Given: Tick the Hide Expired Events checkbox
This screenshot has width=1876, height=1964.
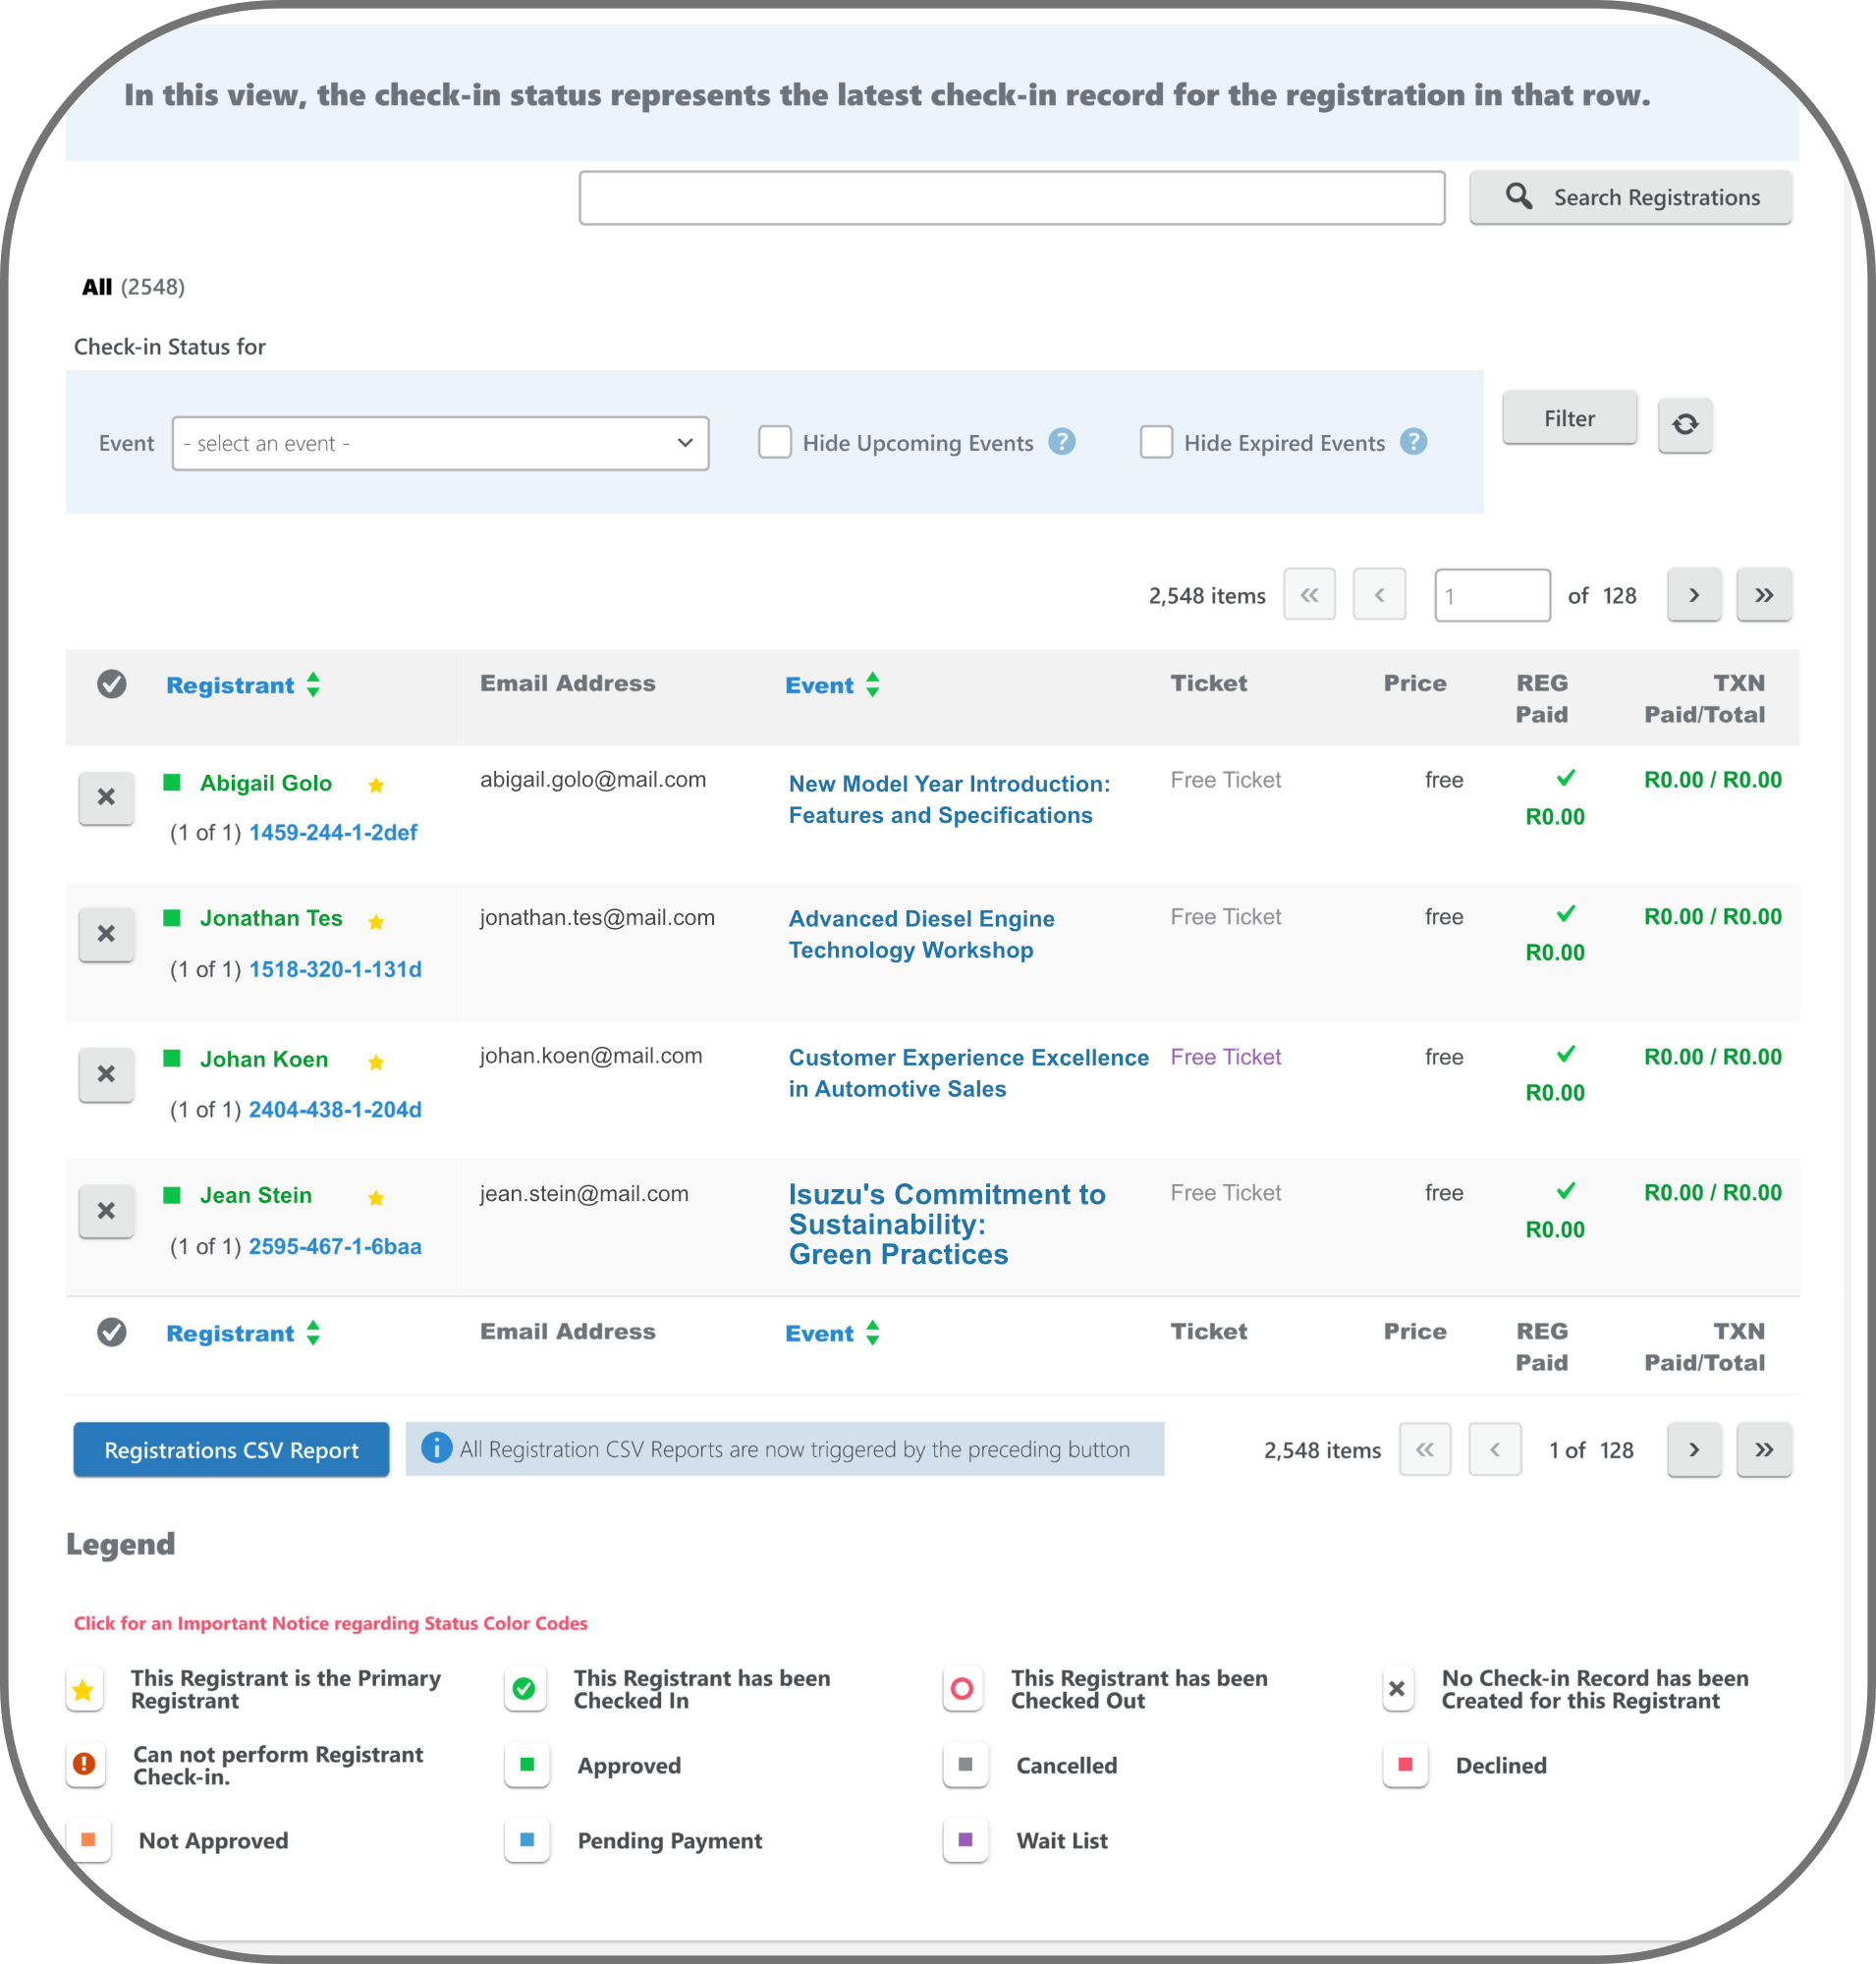Looking at the screenshot, I should 1156,442.
